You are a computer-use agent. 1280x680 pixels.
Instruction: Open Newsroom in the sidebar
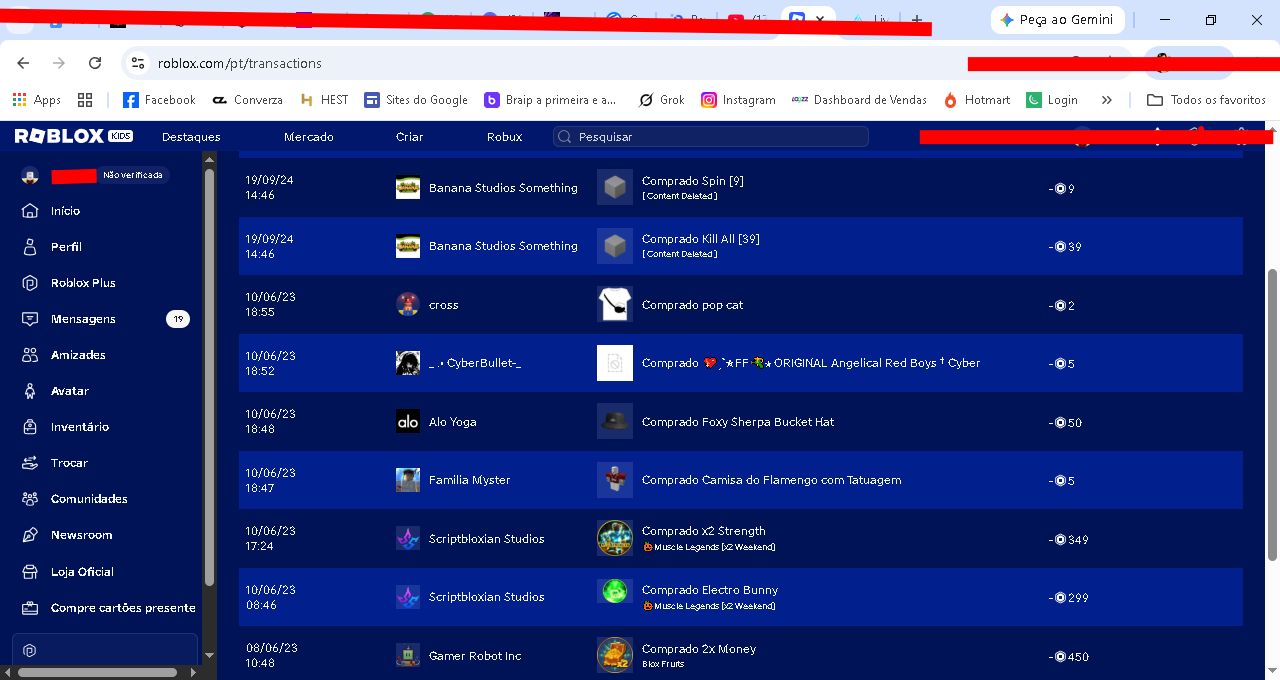coord(81,535)
